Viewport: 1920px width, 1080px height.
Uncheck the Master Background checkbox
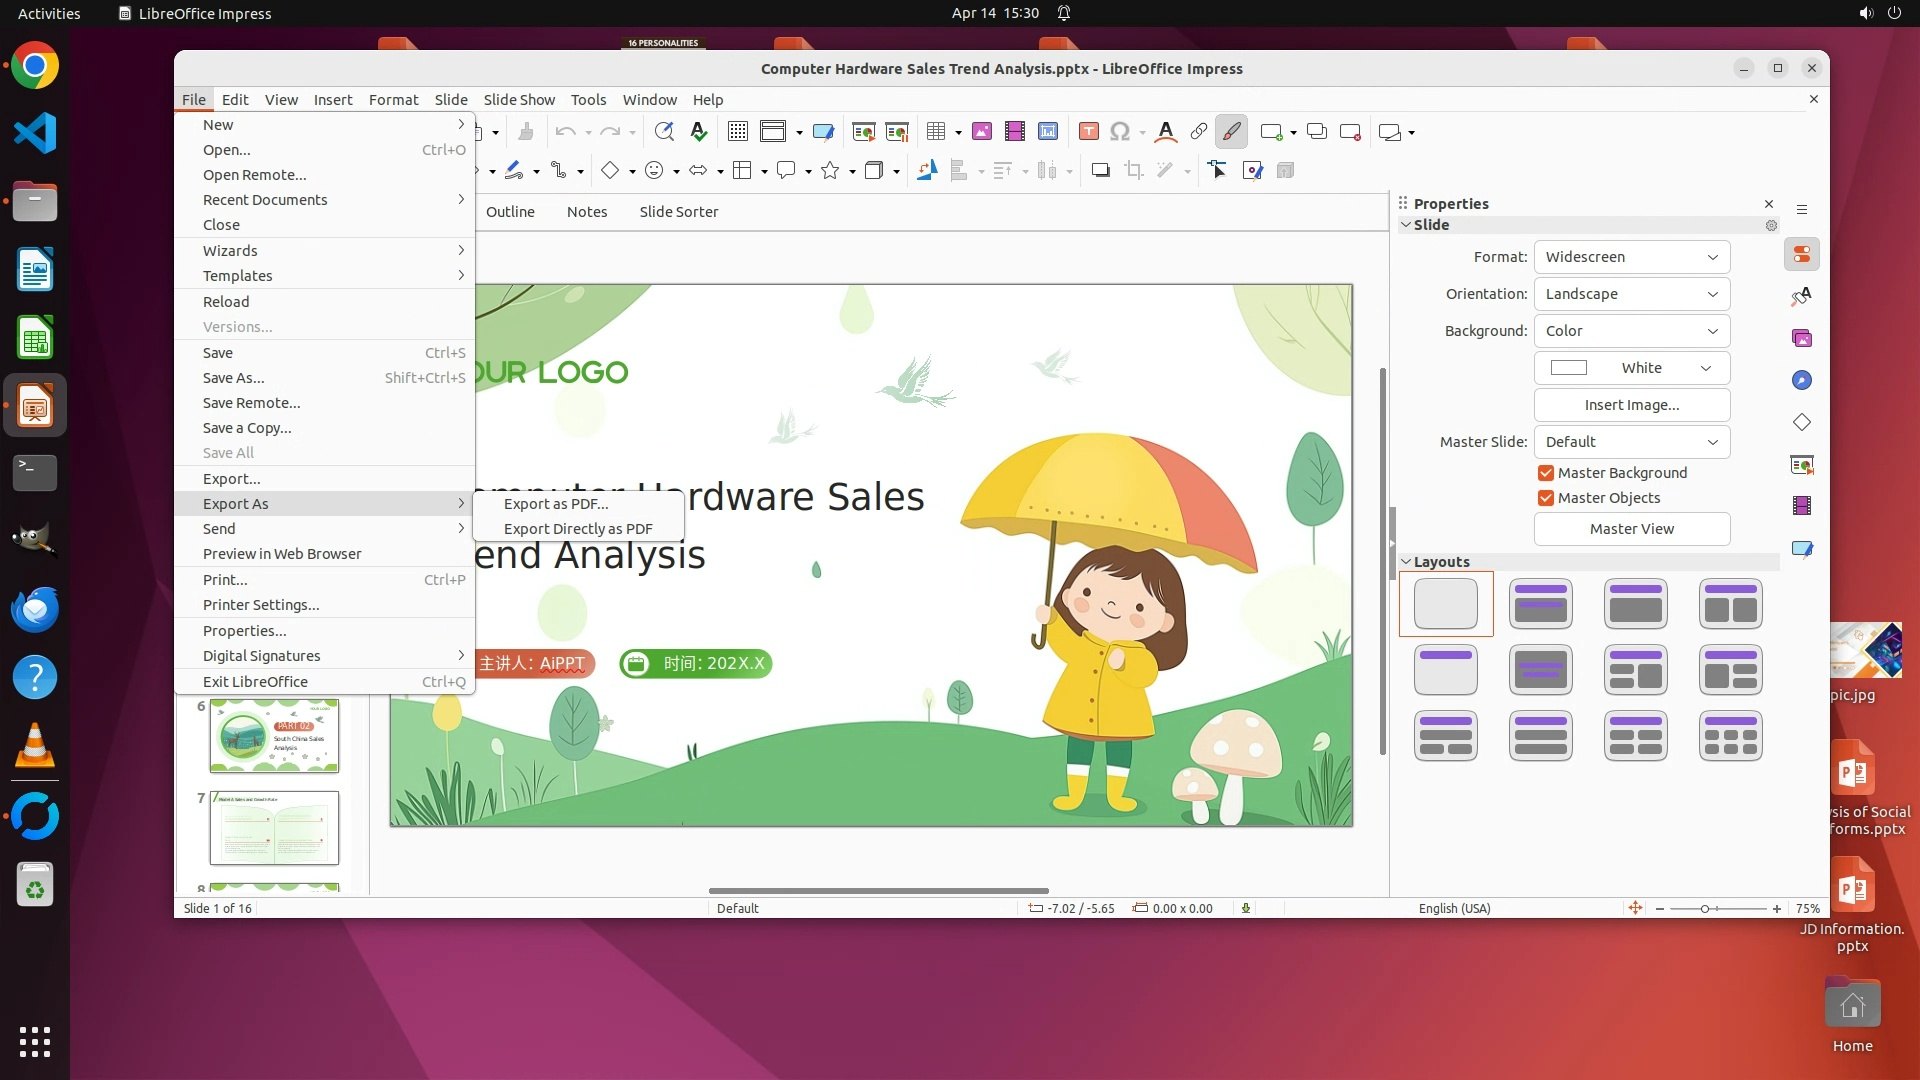tap(1546, 473)
